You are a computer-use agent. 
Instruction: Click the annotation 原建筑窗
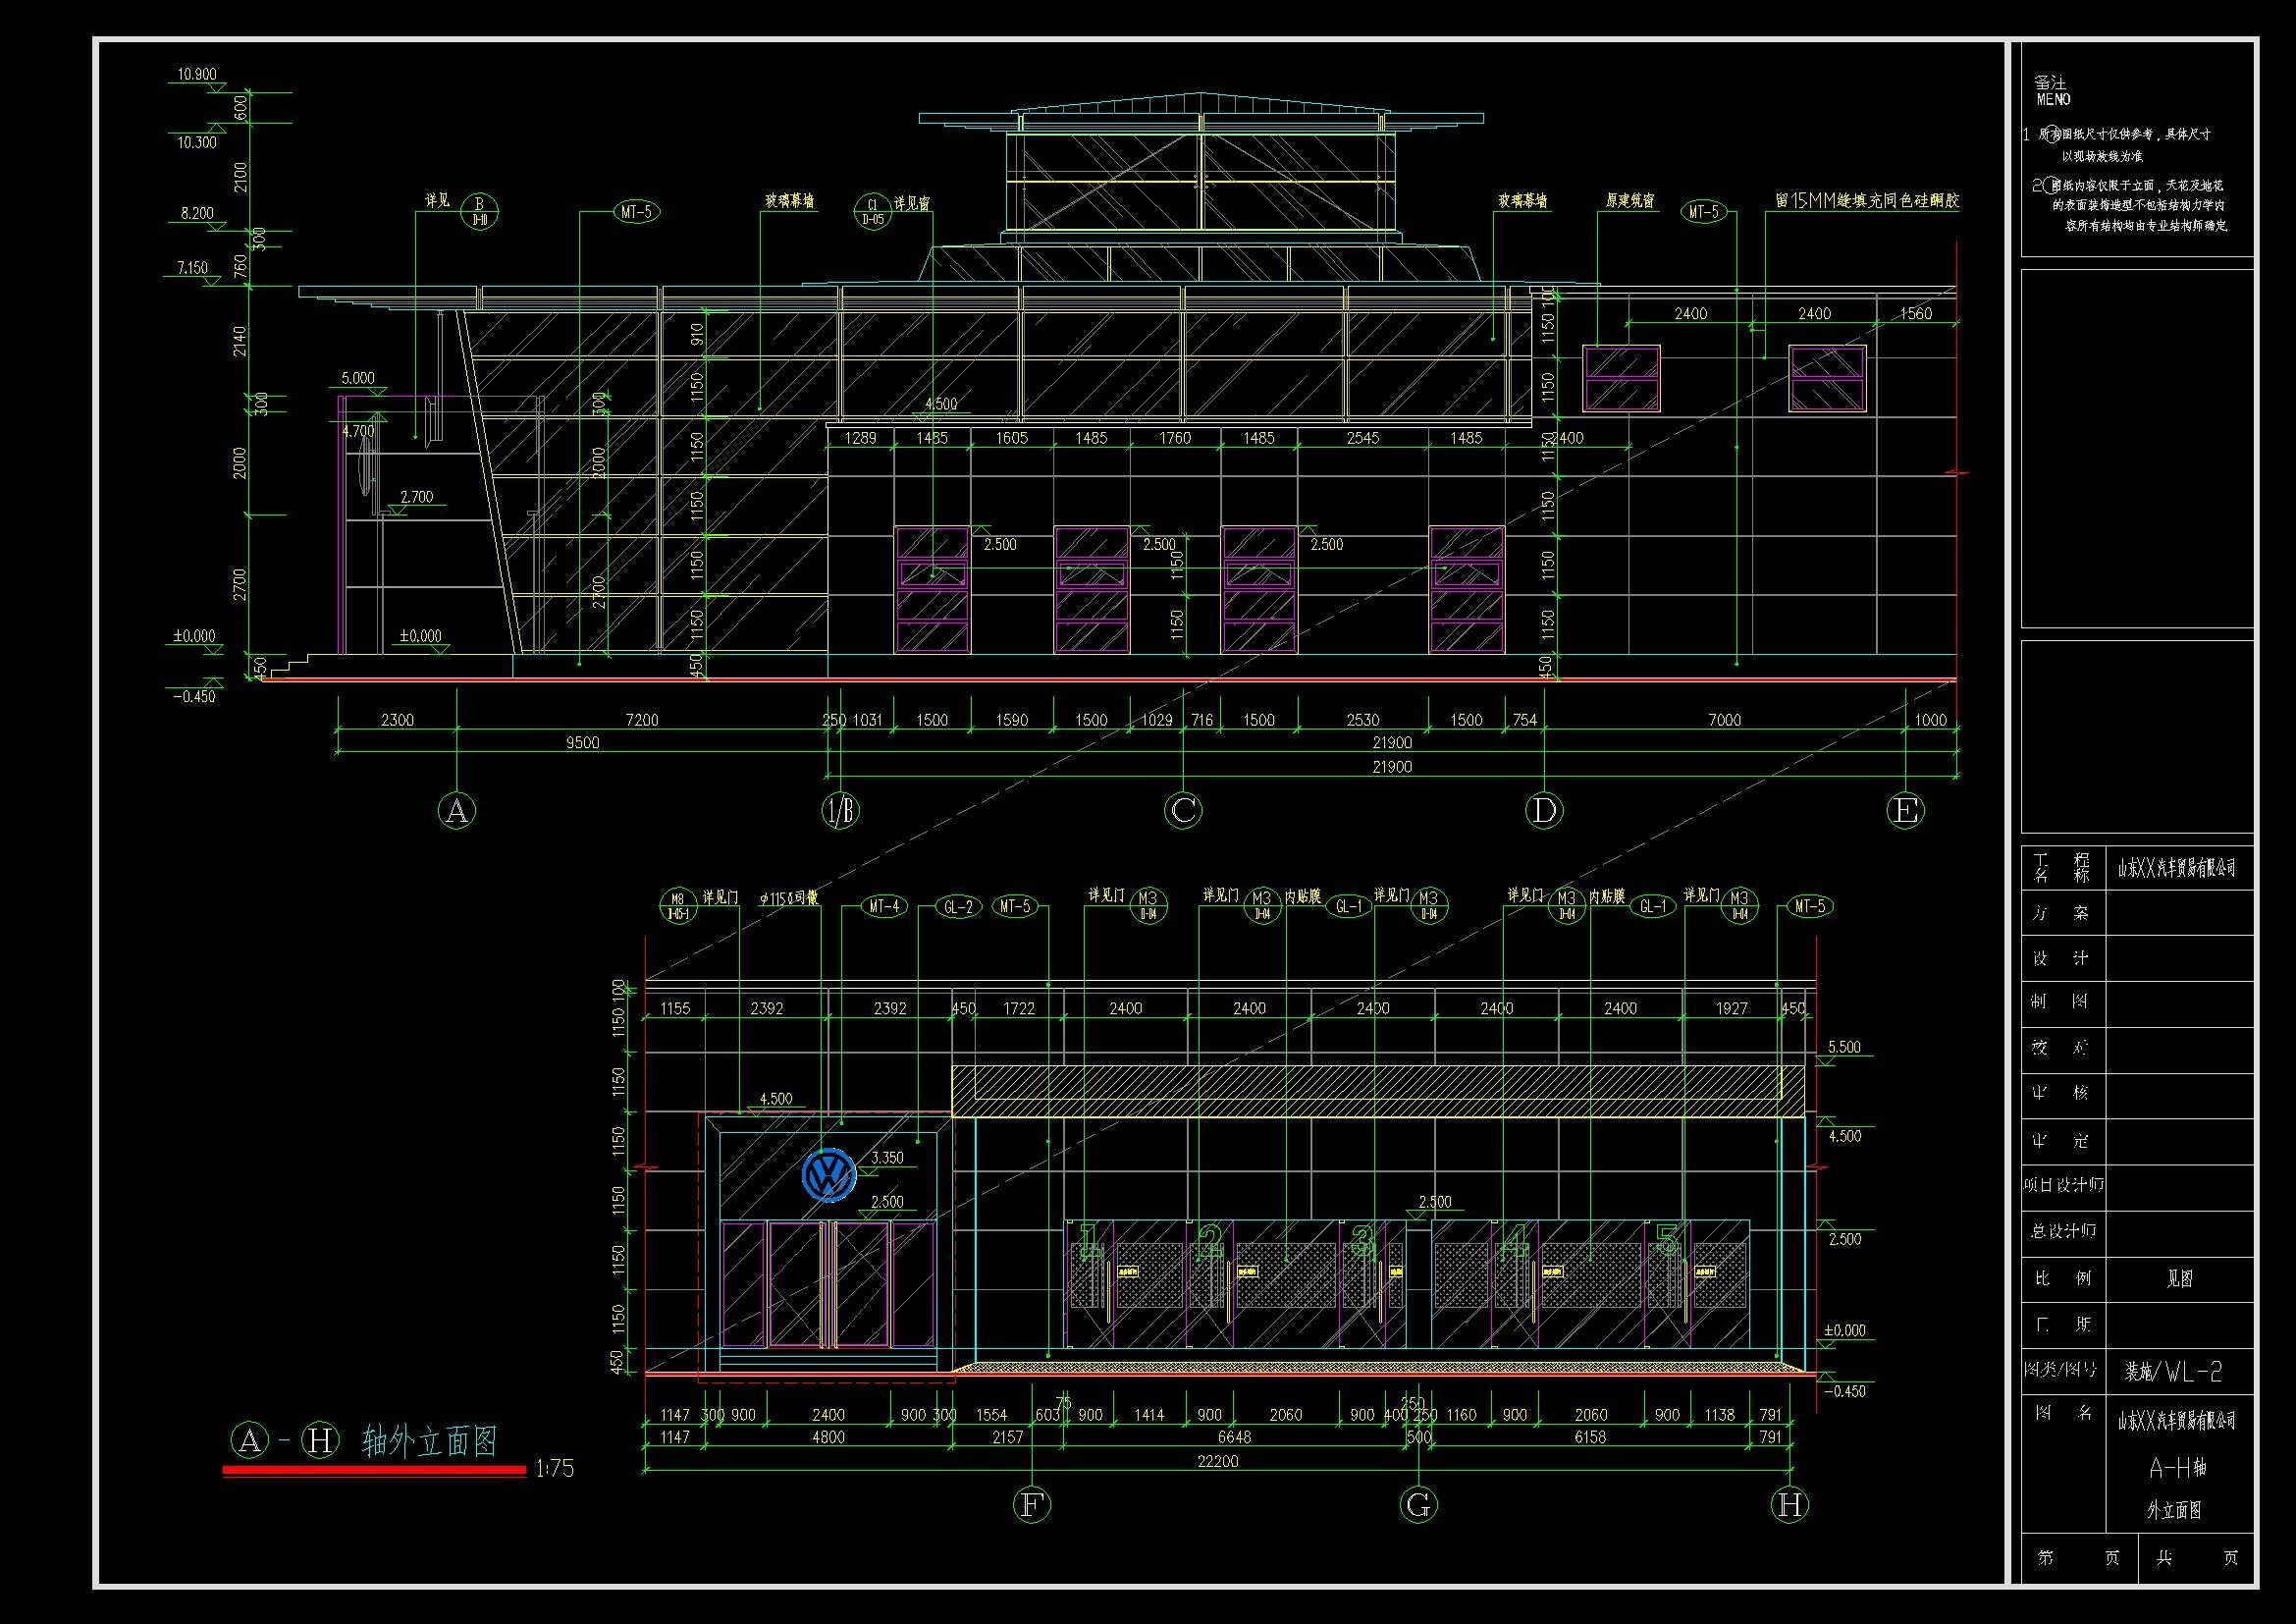1629,201
